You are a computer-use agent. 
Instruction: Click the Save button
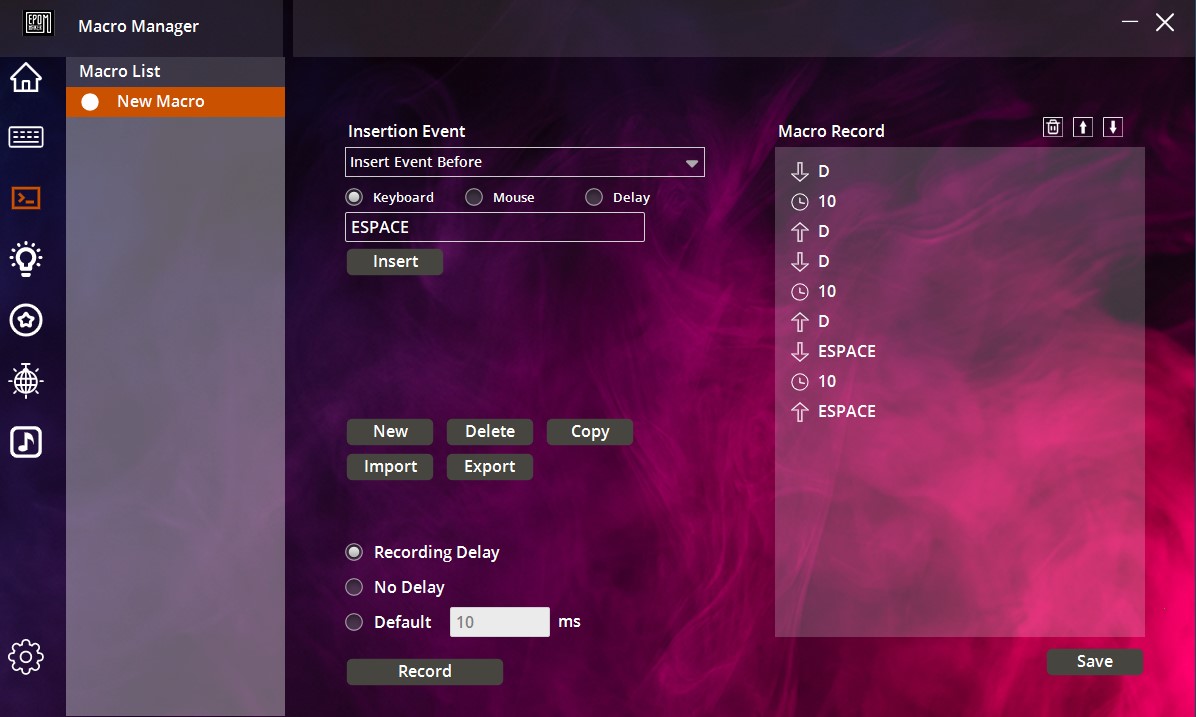[x=1094, y=661]
